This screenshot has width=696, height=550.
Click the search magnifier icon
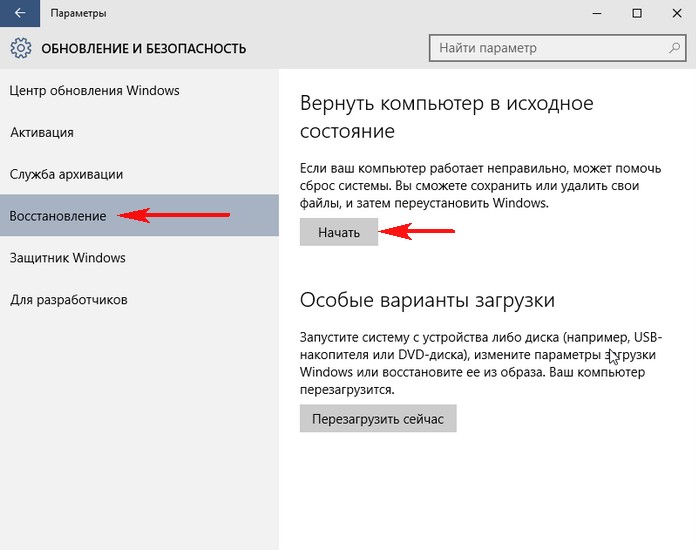674,47
